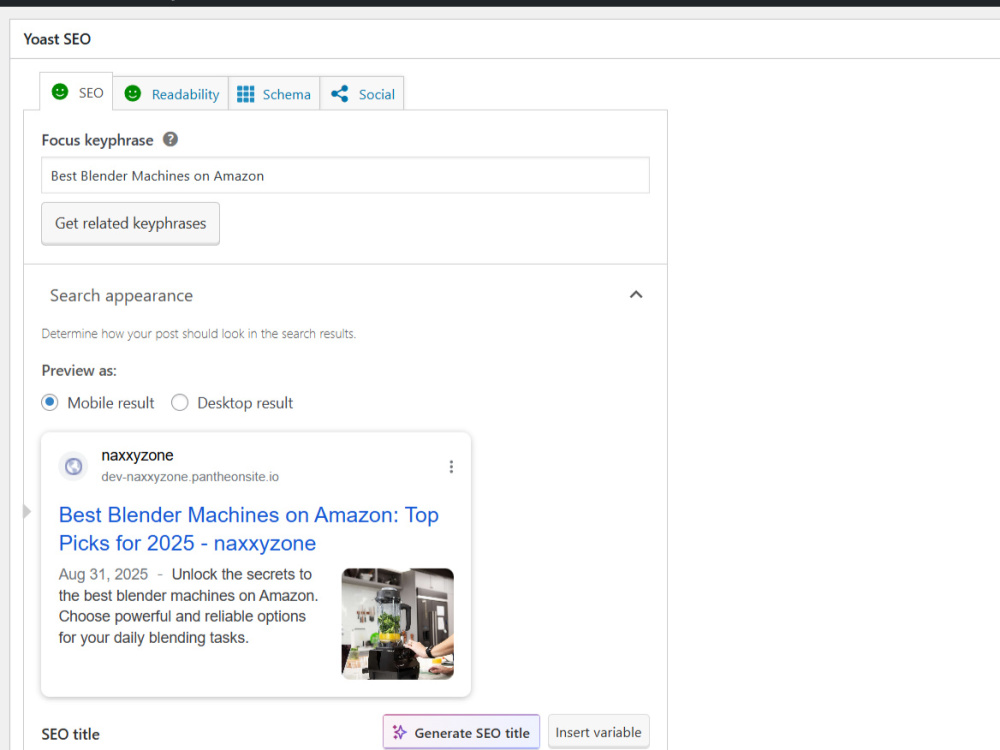Image resolution: width=1000 pixels, height=750 pixels.
Task: Open the Schema tab
Action: click(274, 94)
